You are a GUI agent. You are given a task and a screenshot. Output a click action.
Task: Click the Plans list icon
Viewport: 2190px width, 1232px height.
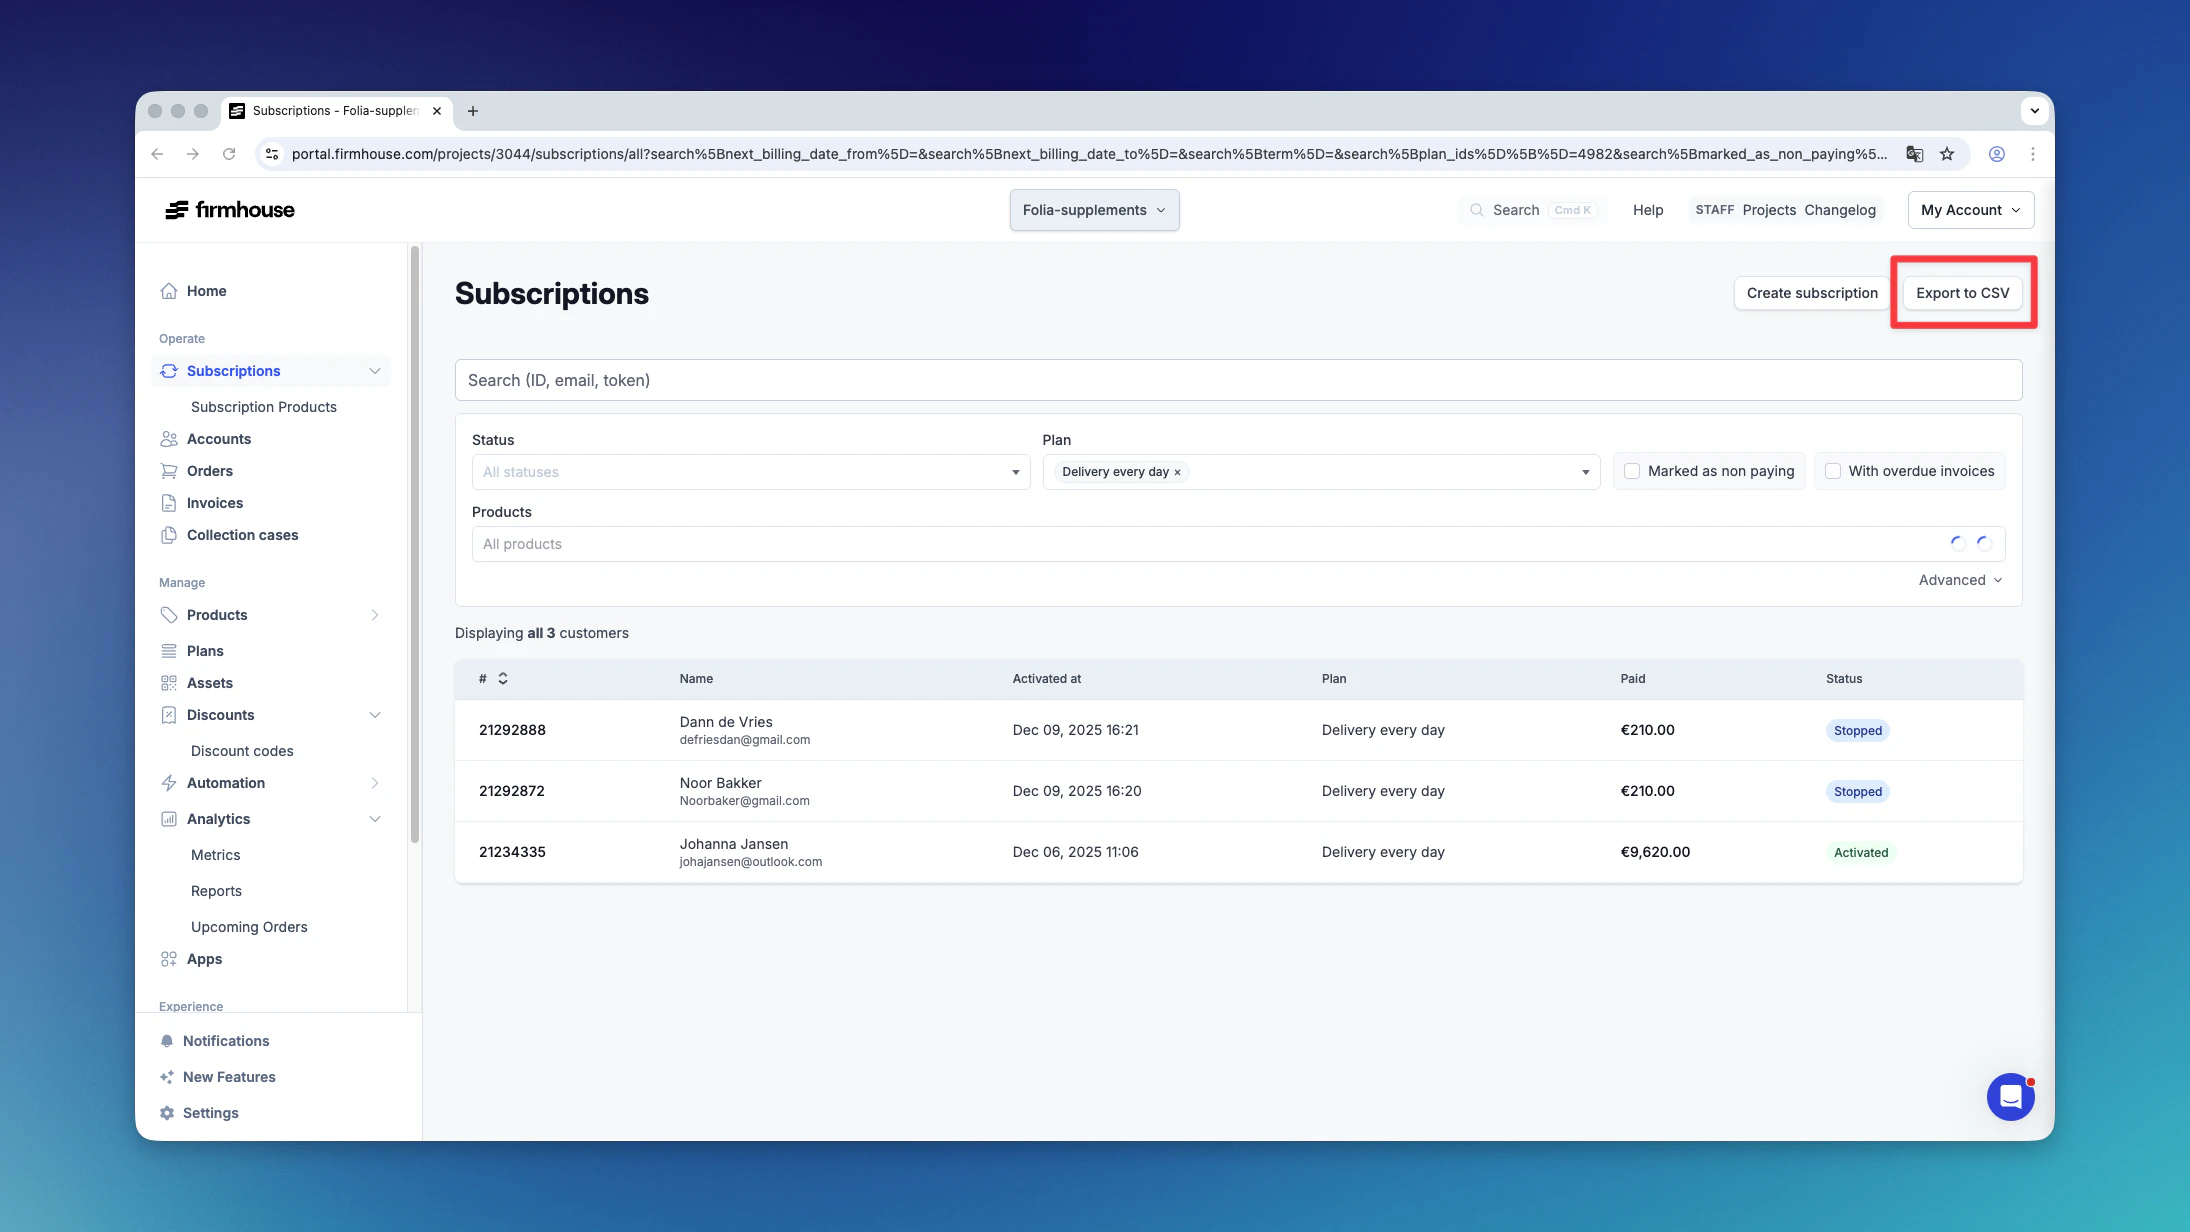169,651
